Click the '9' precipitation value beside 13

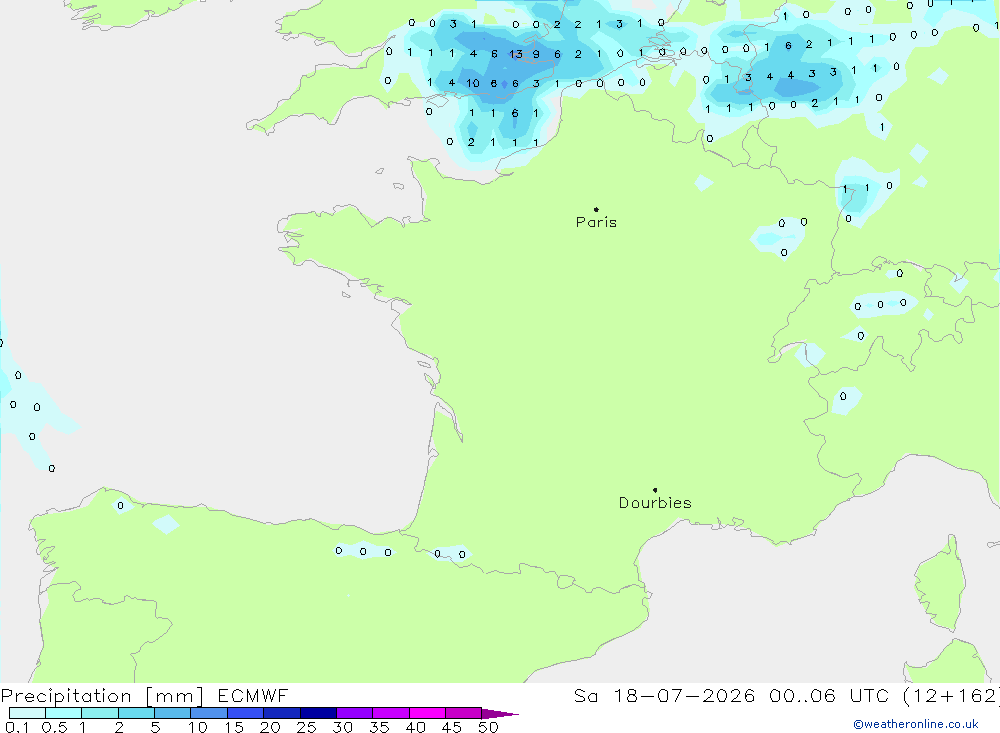(536, 54)
